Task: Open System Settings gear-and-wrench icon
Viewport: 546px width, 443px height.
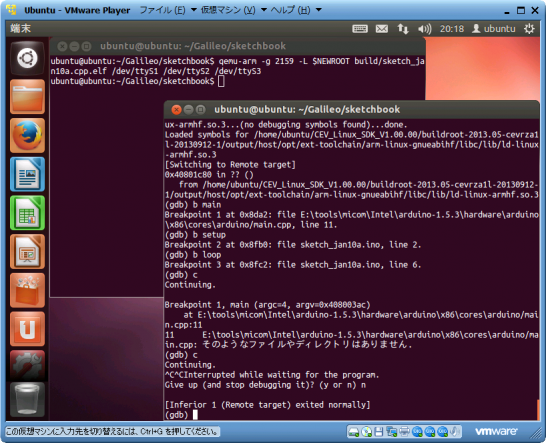Action: point(27,365)
